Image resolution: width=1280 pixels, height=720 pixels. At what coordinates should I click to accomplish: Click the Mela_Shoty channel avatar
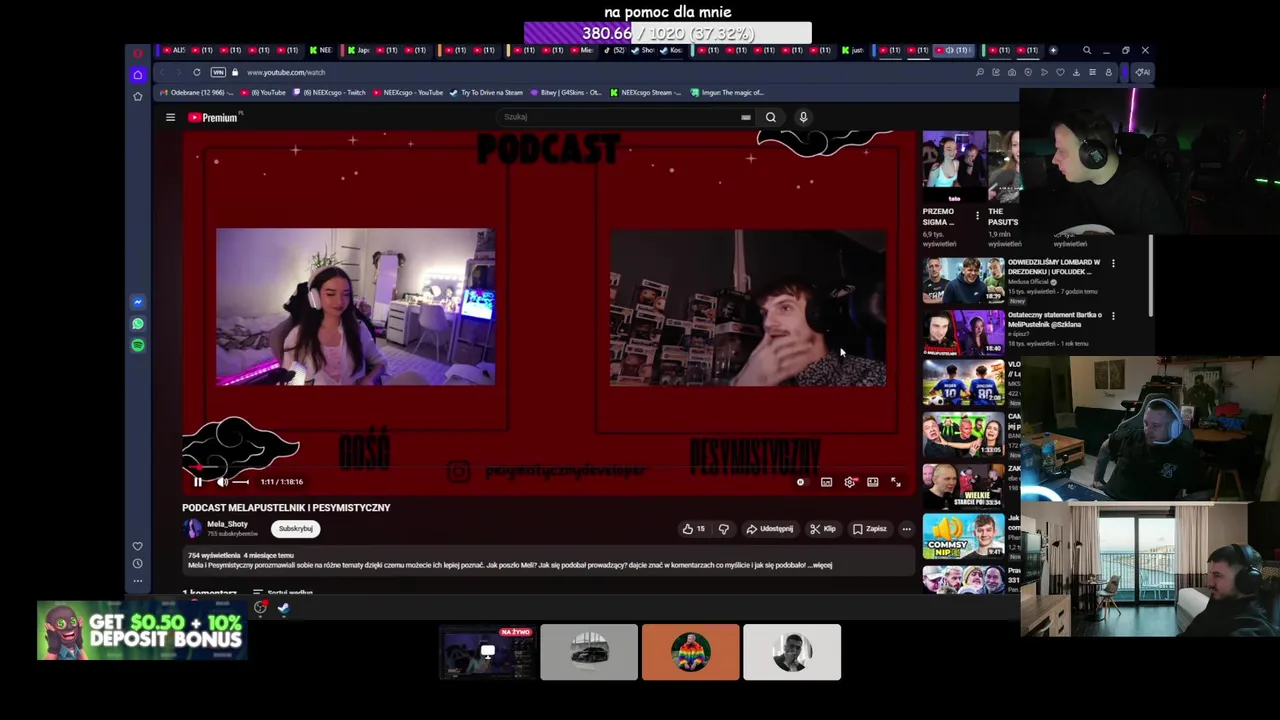pyautogui.click(x=192, y=528)
